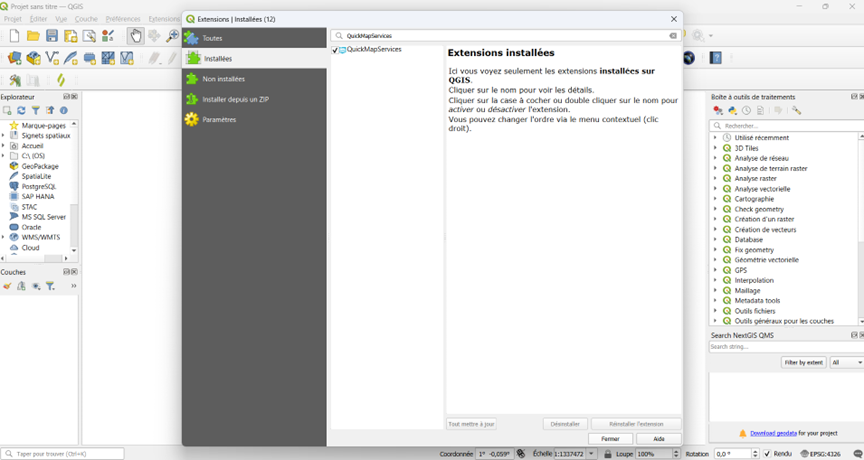Screen dimensions: 864x460
Task: Toggle the Rendu checkbox in status bar
Action: 767,454
